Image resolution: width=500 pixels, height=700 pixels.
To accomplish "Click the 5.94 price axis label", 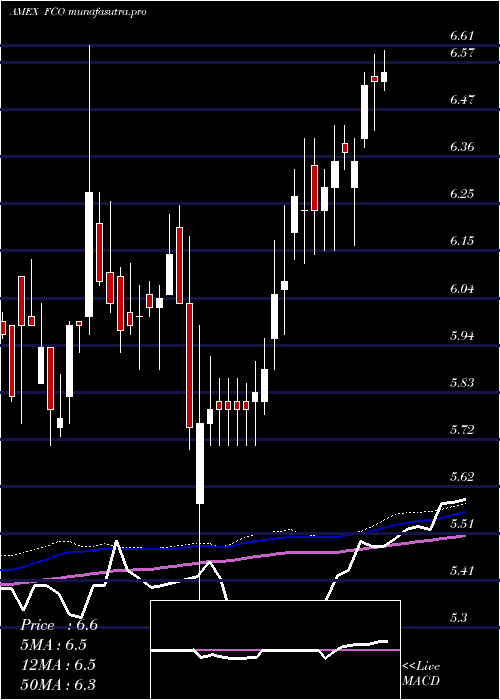I will tap(462, 336).
